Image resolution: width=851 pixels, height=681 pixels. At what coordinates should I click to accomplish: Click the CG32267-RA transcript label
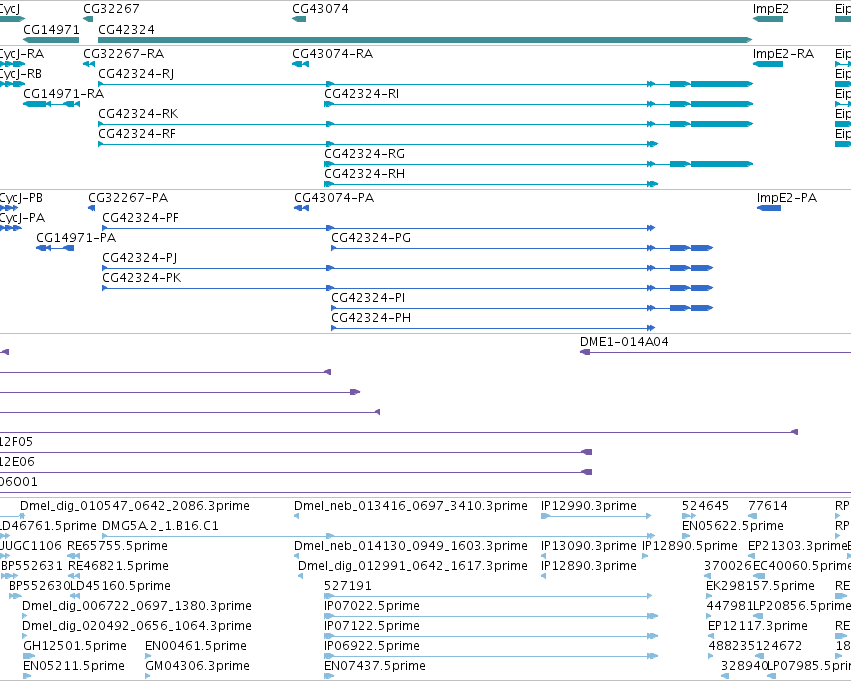coord(124,54)
